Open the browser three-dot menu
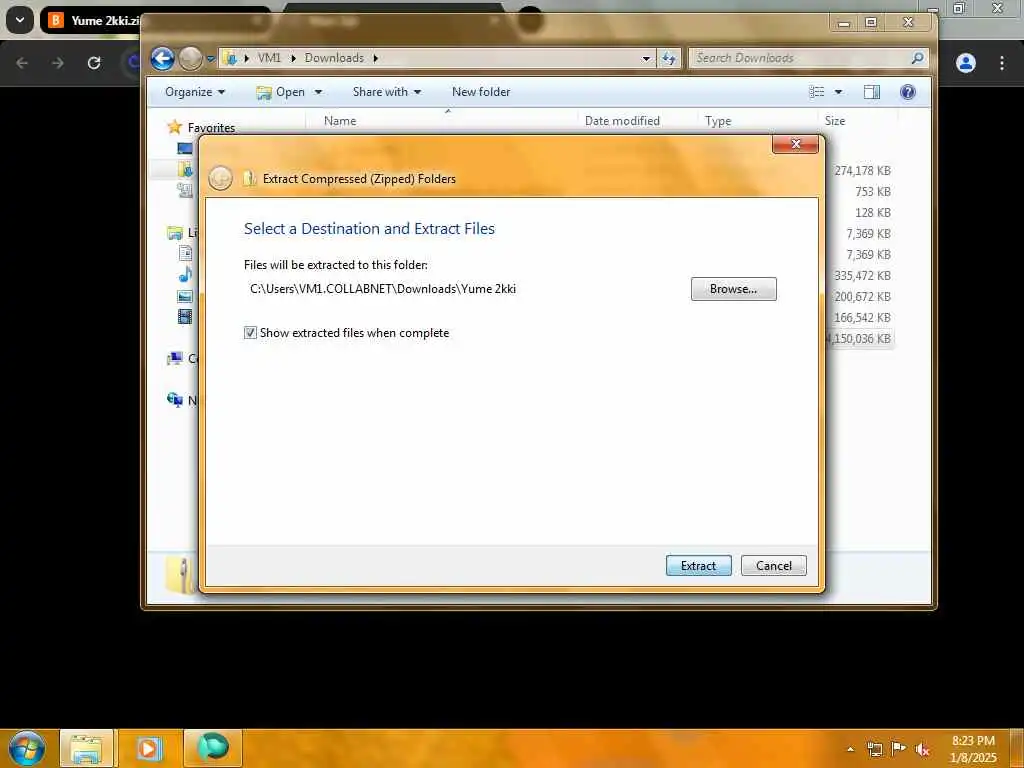 [x=1002, y=63]
